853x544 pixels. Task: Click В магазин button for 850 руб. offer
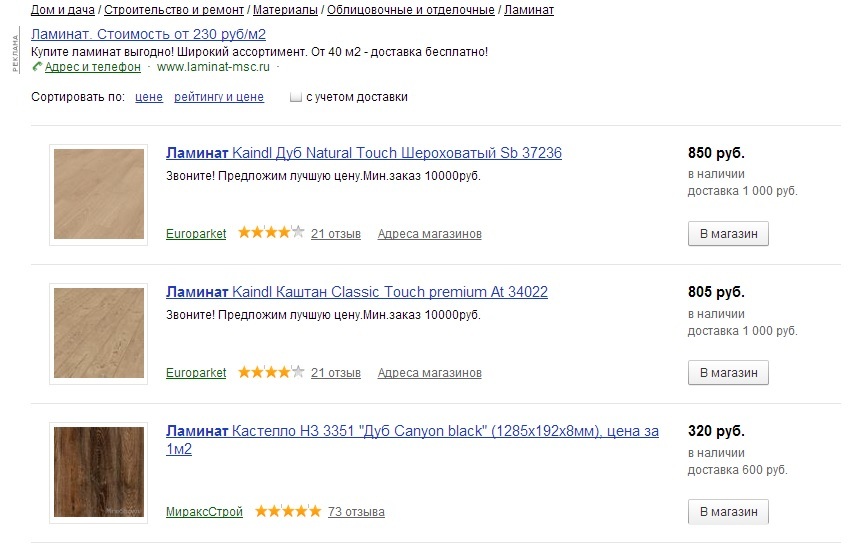(728, 233)
